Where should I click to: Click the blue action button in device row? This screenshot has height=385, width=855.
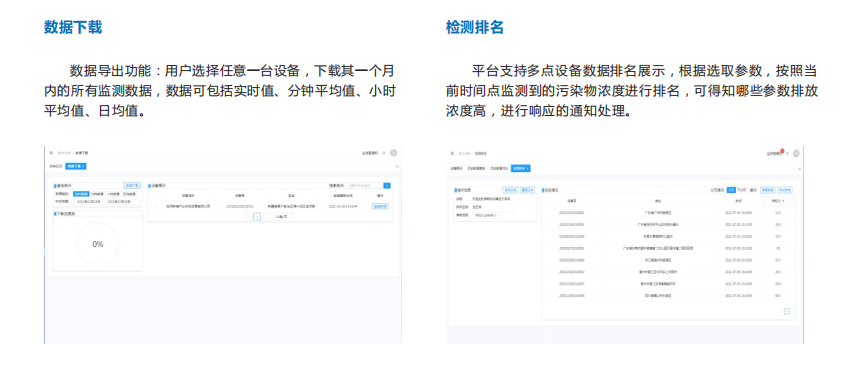(380, 207)
